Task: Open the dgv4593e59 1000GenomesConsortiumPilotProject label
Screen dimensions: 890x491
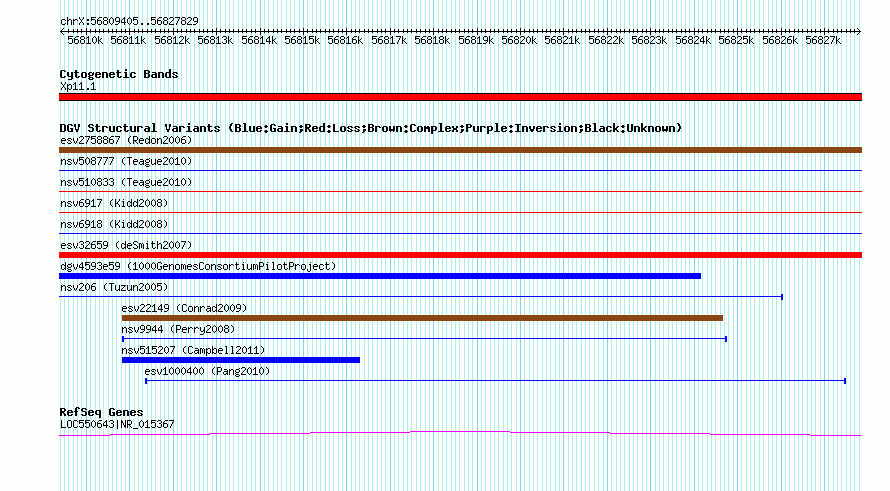Action: (x=198, y=266)
